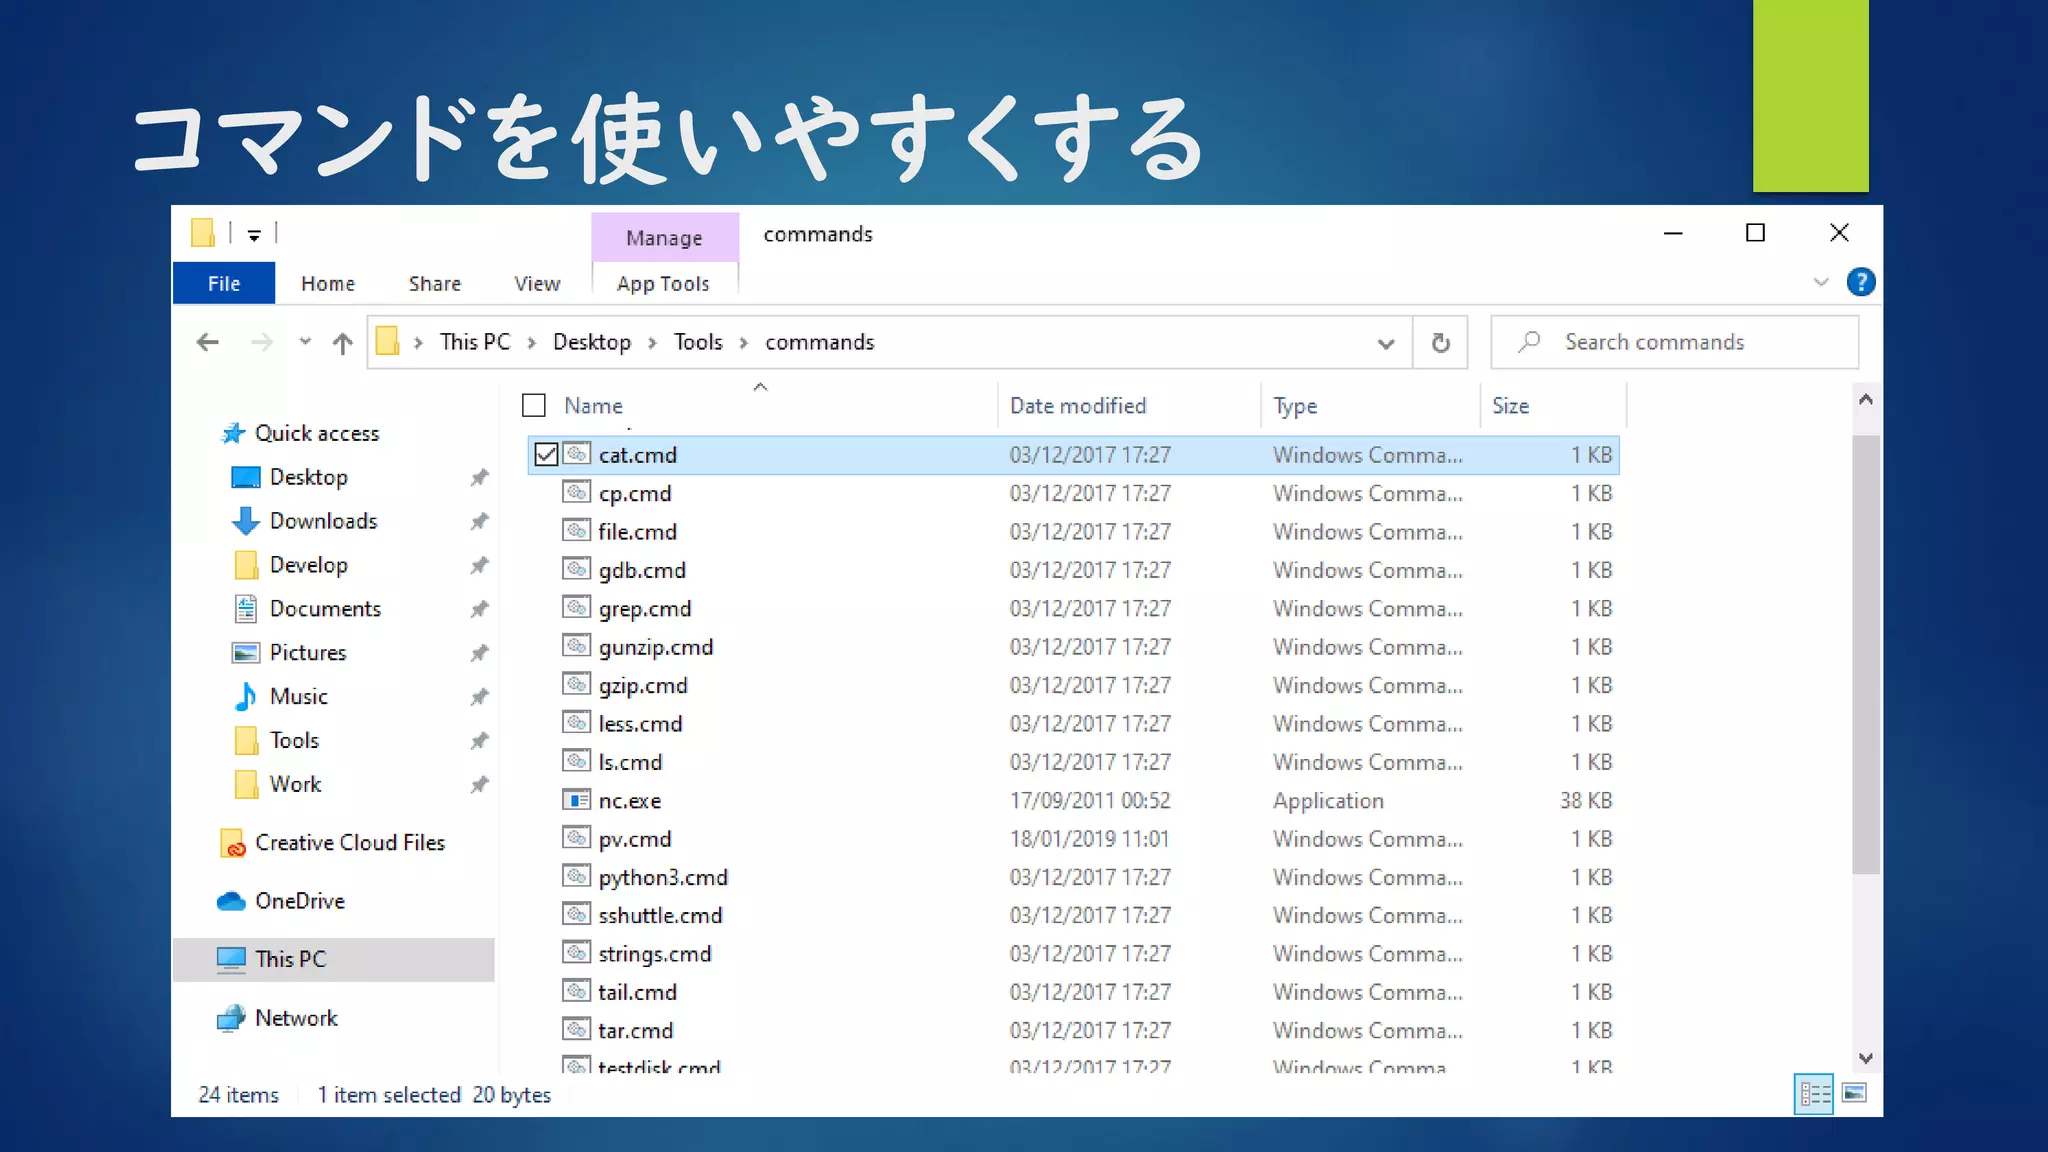
Task: Open the Share ribbon tab
Action: pyautogui.click(x=435, y=284)
